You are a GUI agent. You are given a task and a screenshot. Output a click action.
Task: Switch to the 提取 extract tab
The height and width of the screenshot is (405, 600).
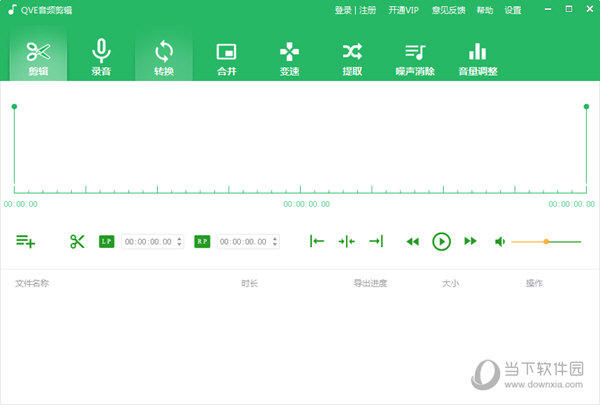point(352,57)
